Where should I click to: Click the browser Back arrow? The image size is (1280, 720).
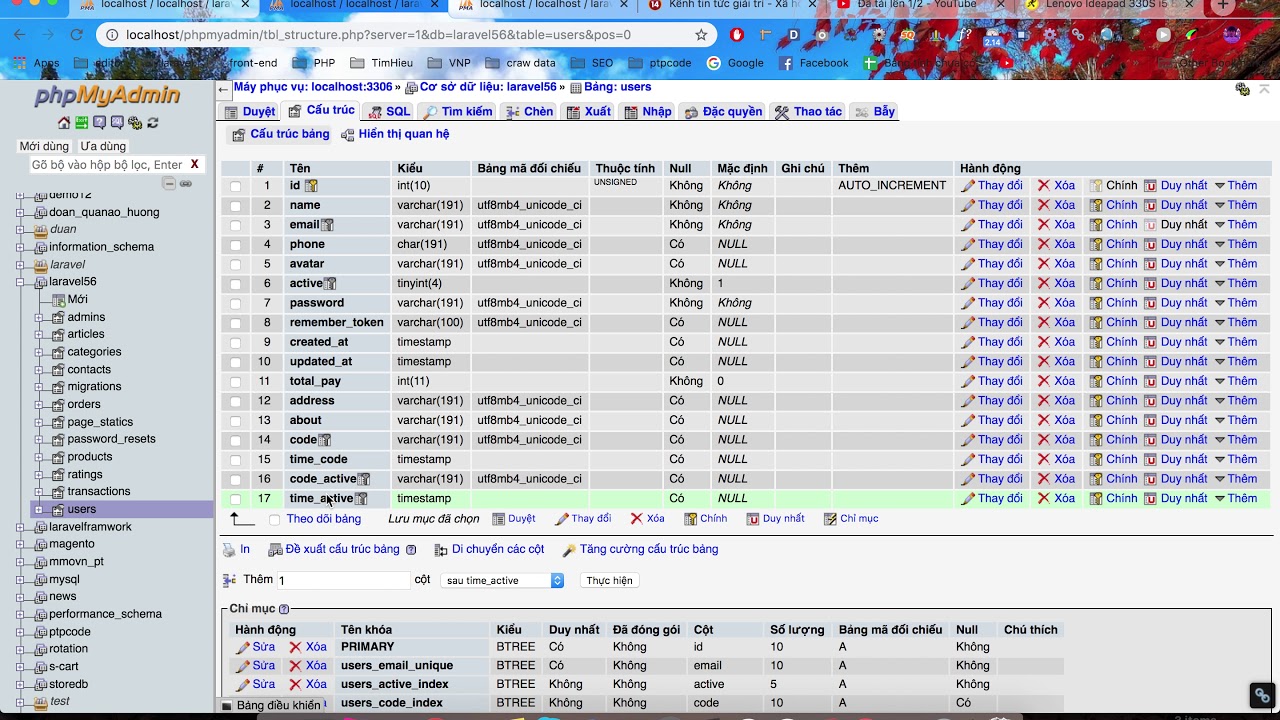(19, 35)
